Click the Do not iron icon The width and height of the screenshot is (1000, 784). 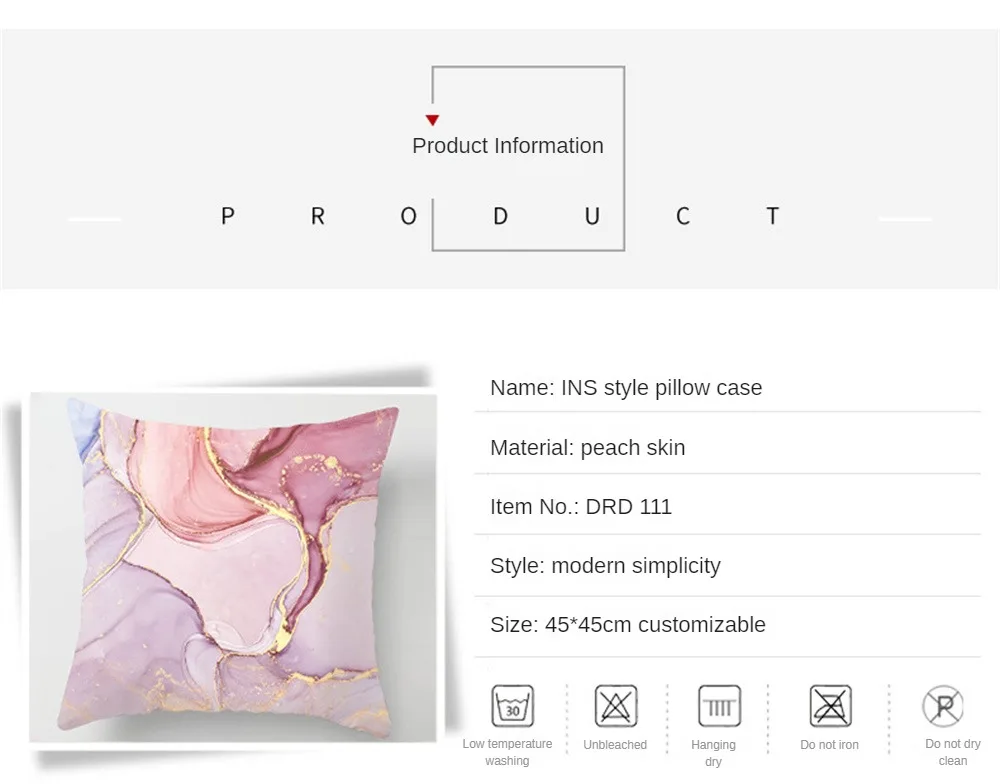click(830, 706)
